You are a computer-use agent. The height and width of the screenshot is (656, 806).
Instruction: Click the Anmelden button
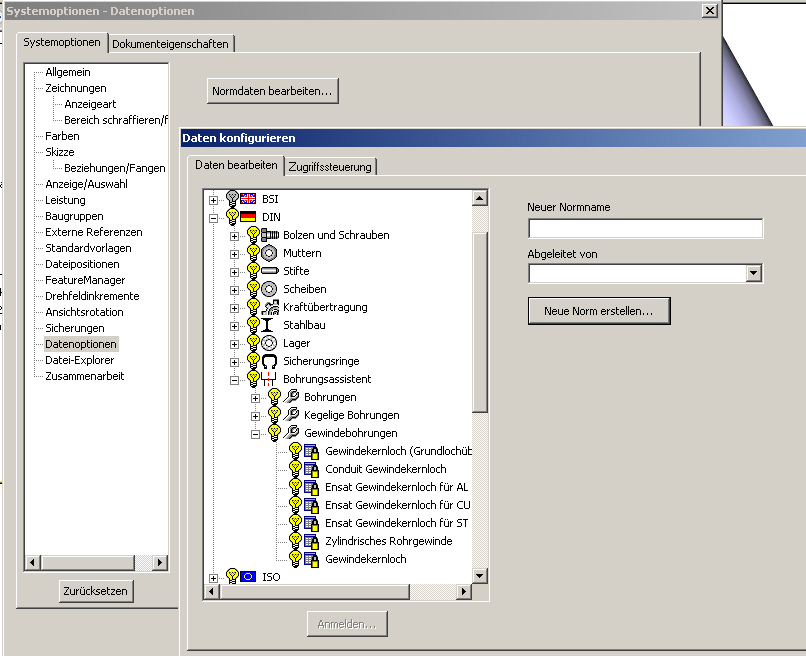[x=347, y=624]
